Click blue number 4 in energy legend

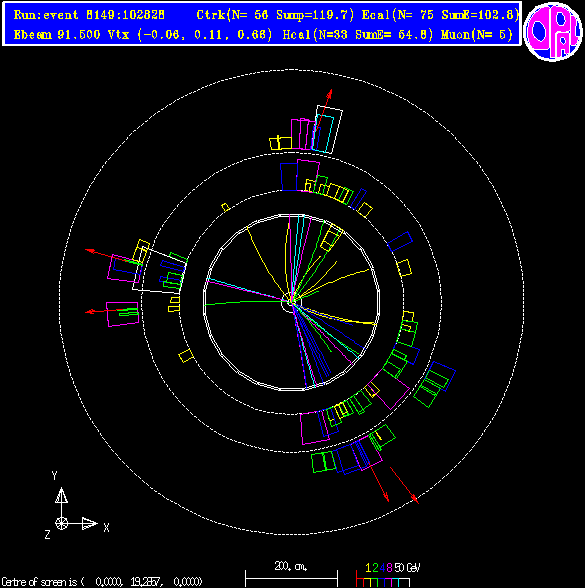[x=382, y=568]
